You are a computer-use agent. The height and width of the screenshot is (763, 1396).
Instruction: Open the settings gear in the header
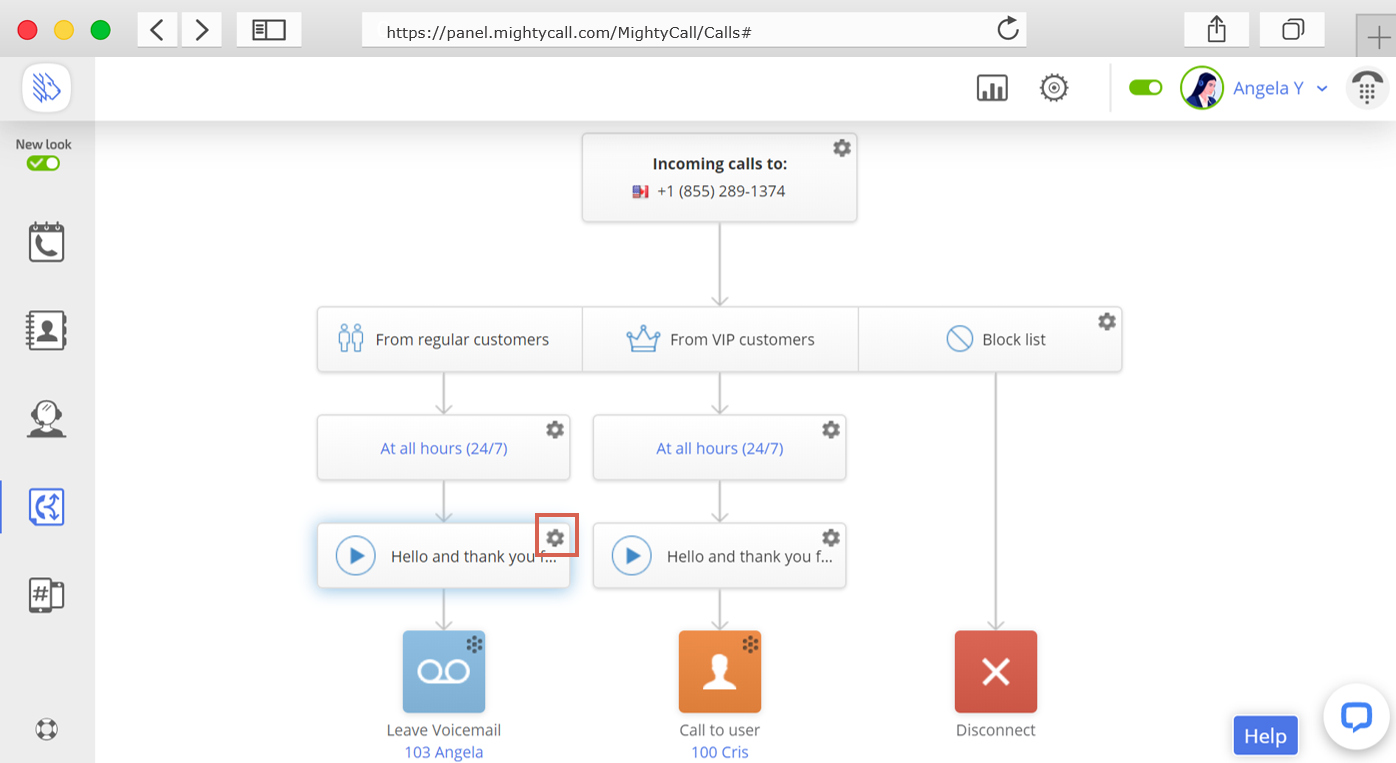[x=1053, y=88]
